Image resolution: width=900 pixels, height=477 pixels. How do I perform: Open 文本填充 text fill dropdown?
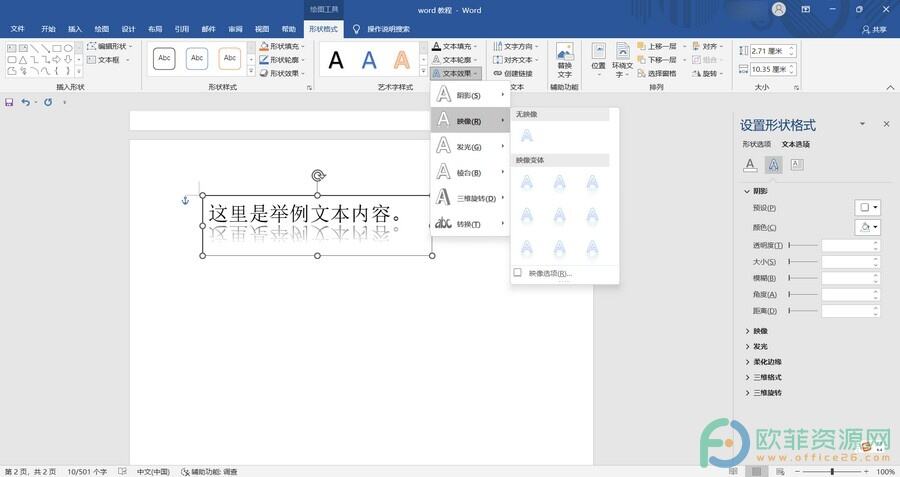pyautogui.click(x=455, y=46)
